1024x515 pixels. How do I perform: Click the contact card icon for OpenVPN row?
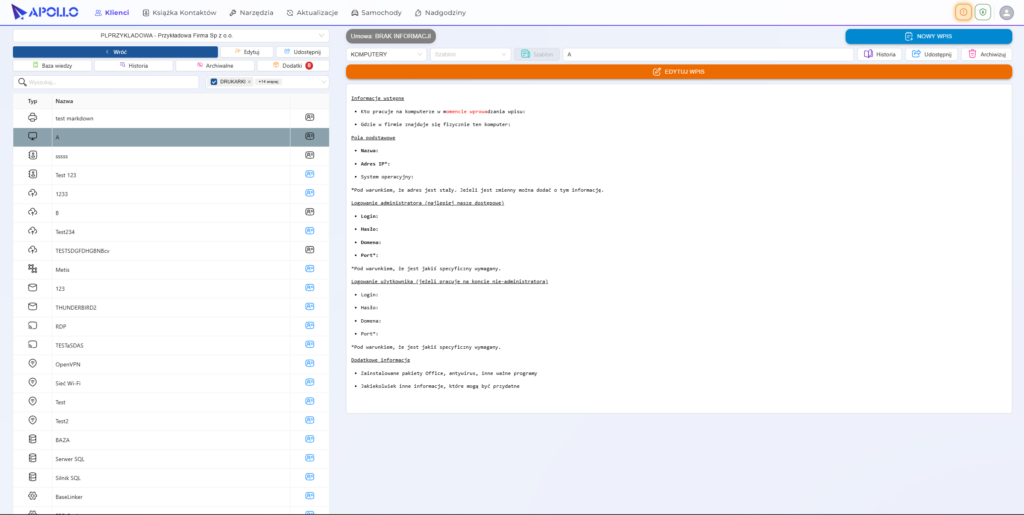point(310,364)
